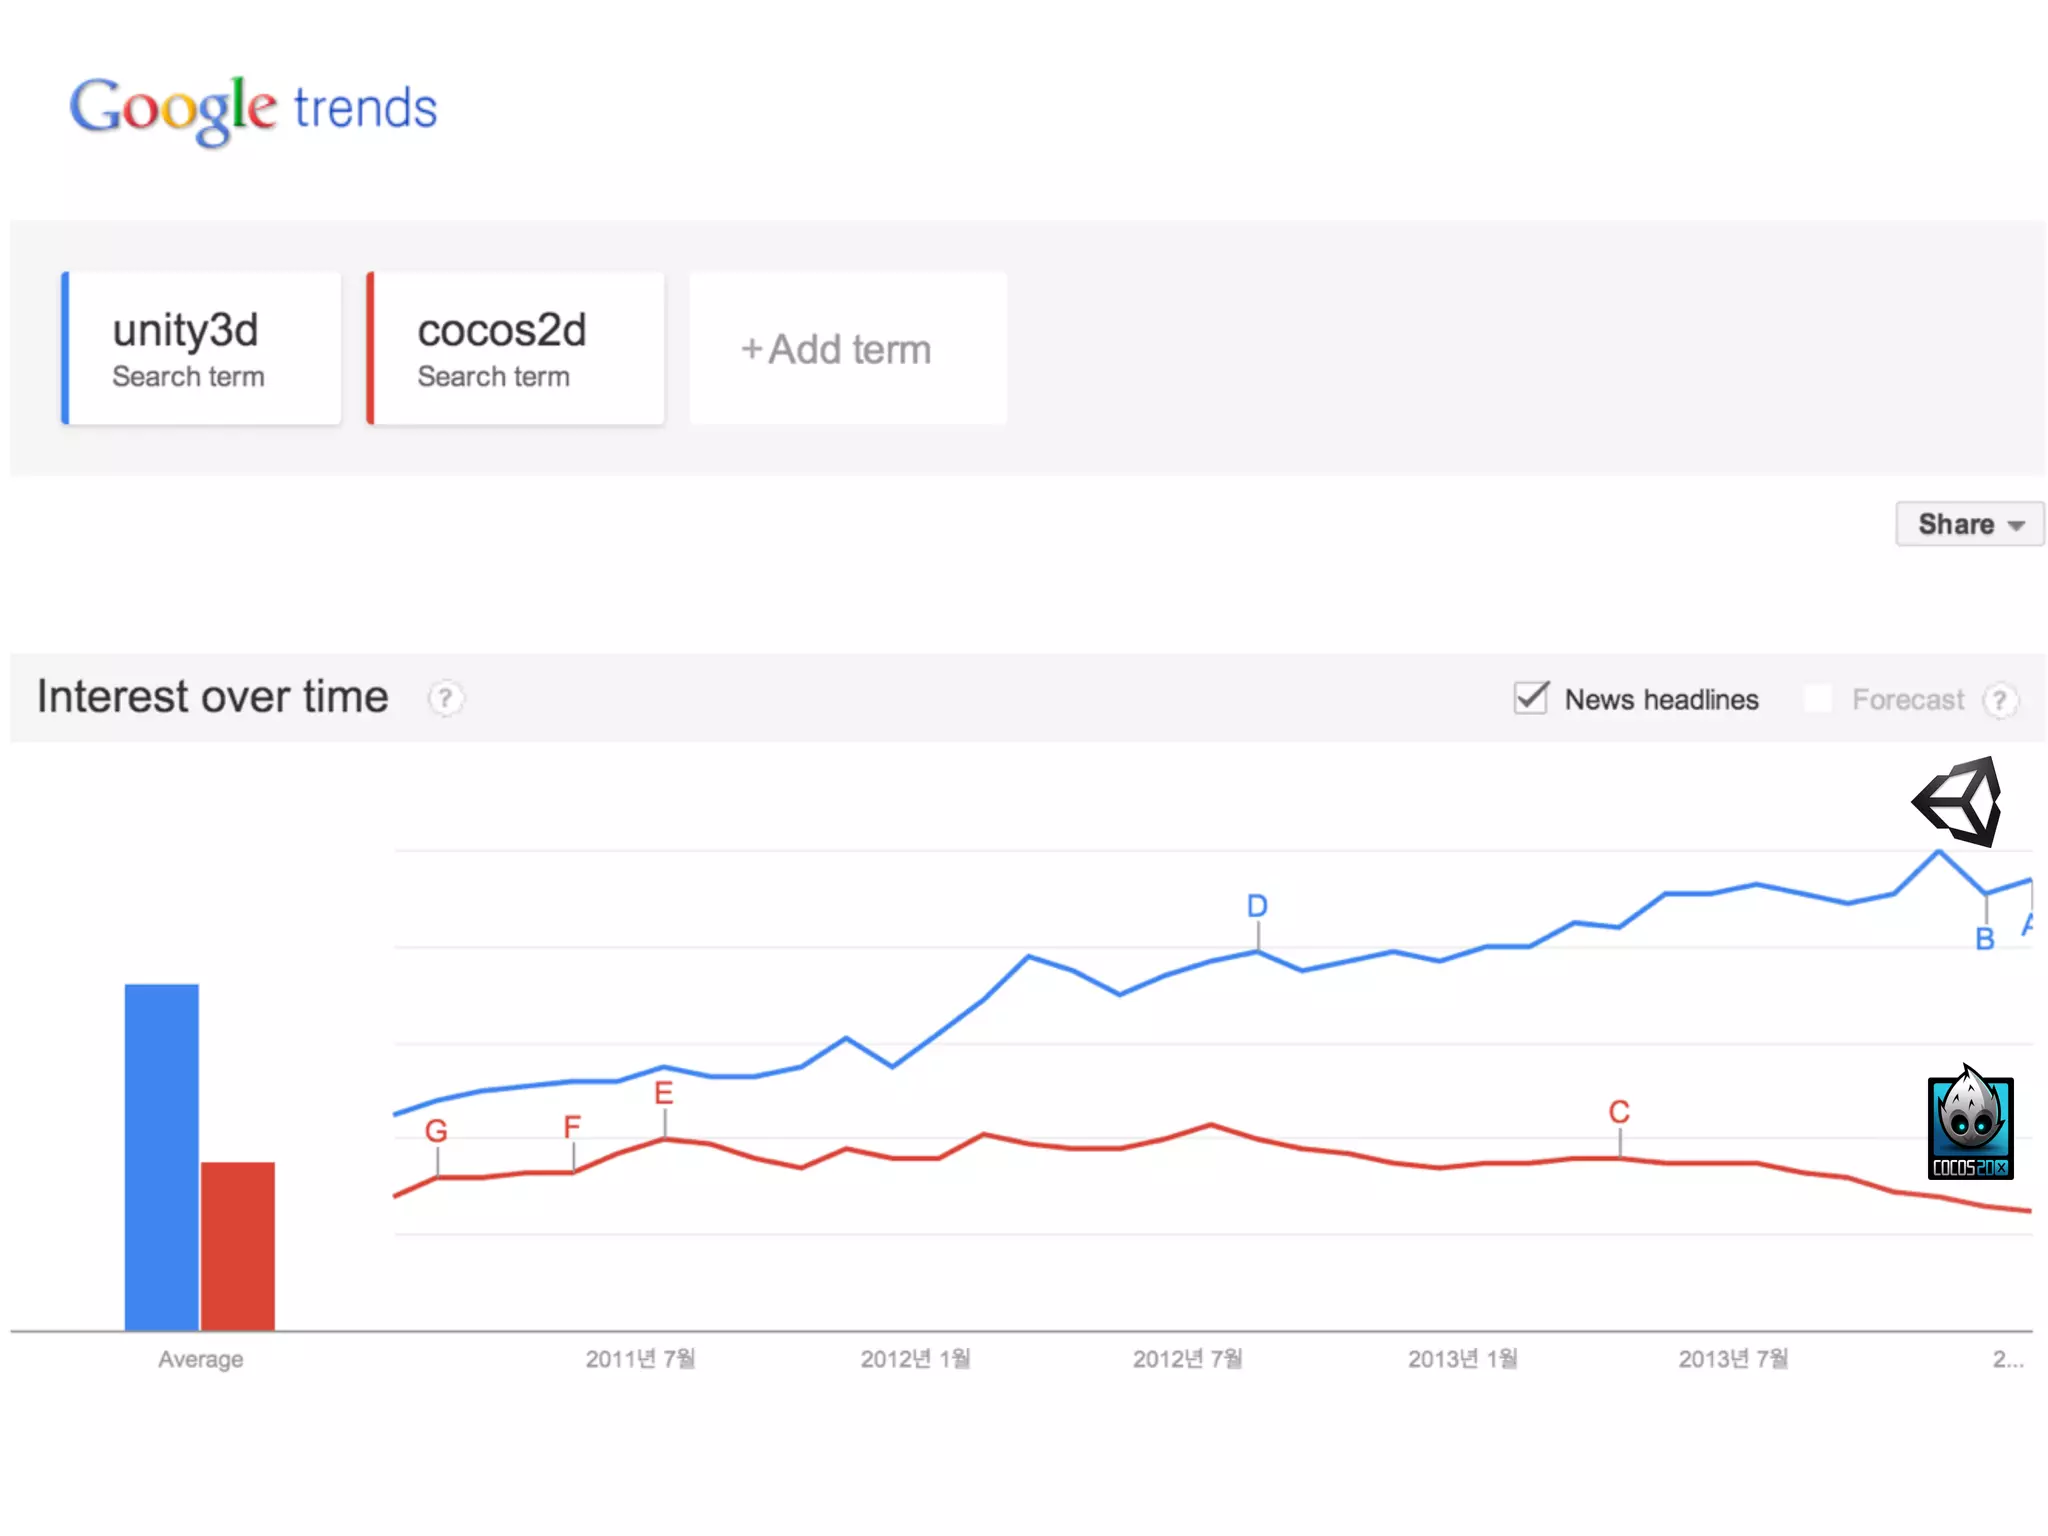Click the blue unity3d average bar
Viewport: 2048px width, 1536px height.
pyautogui.click(x=161, y=1156)
